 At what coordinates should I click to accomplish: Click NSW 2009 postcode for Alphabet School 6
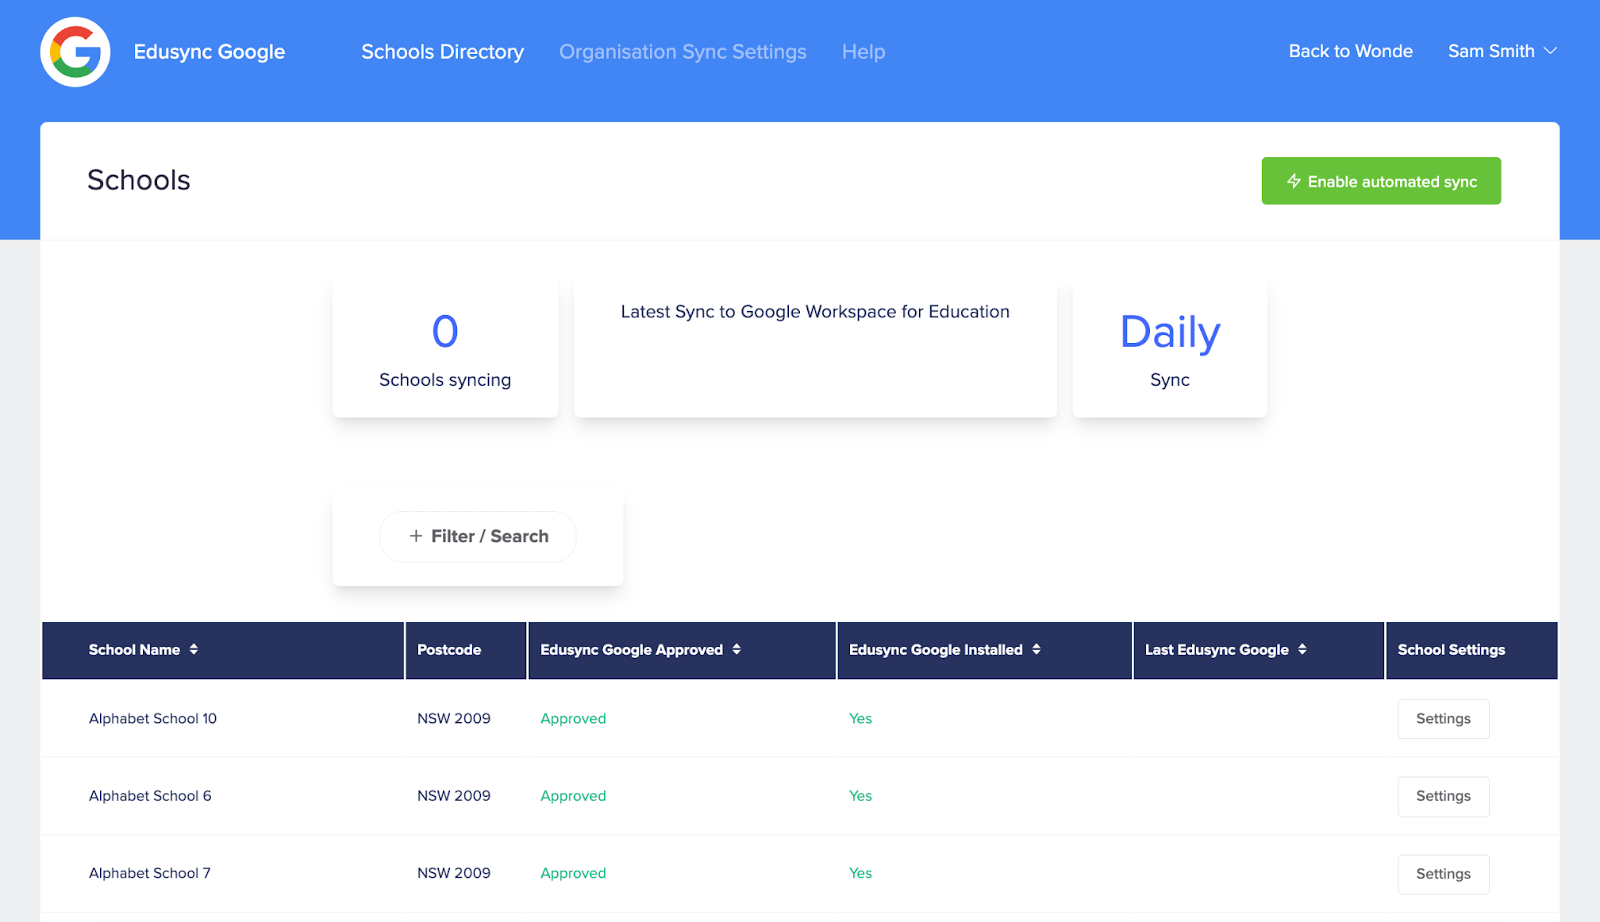click(454, 796)
